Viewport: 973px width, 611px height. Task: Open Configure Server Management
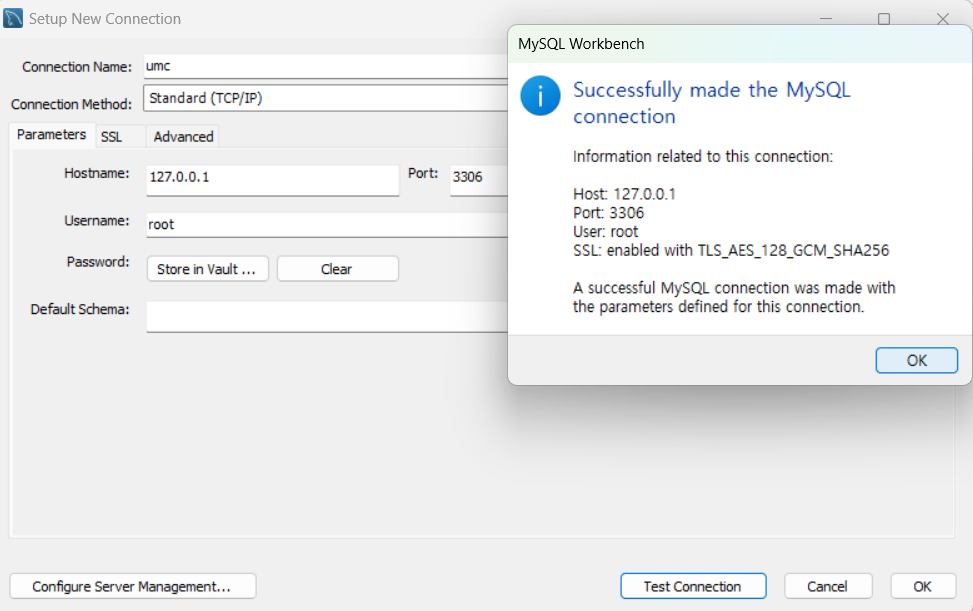click(x=133, y=586)
